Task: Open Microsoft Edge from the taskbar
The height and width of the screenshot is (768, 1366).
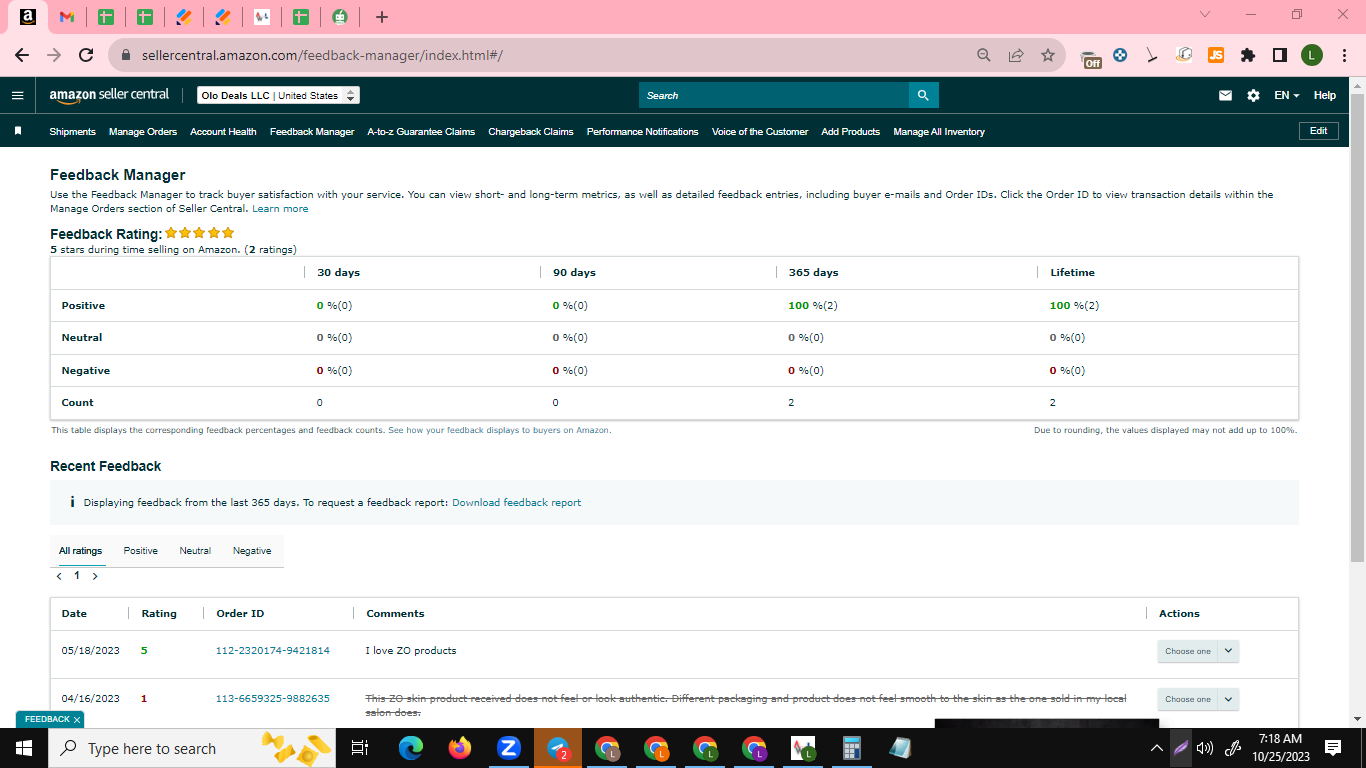Action: point(411,748)
